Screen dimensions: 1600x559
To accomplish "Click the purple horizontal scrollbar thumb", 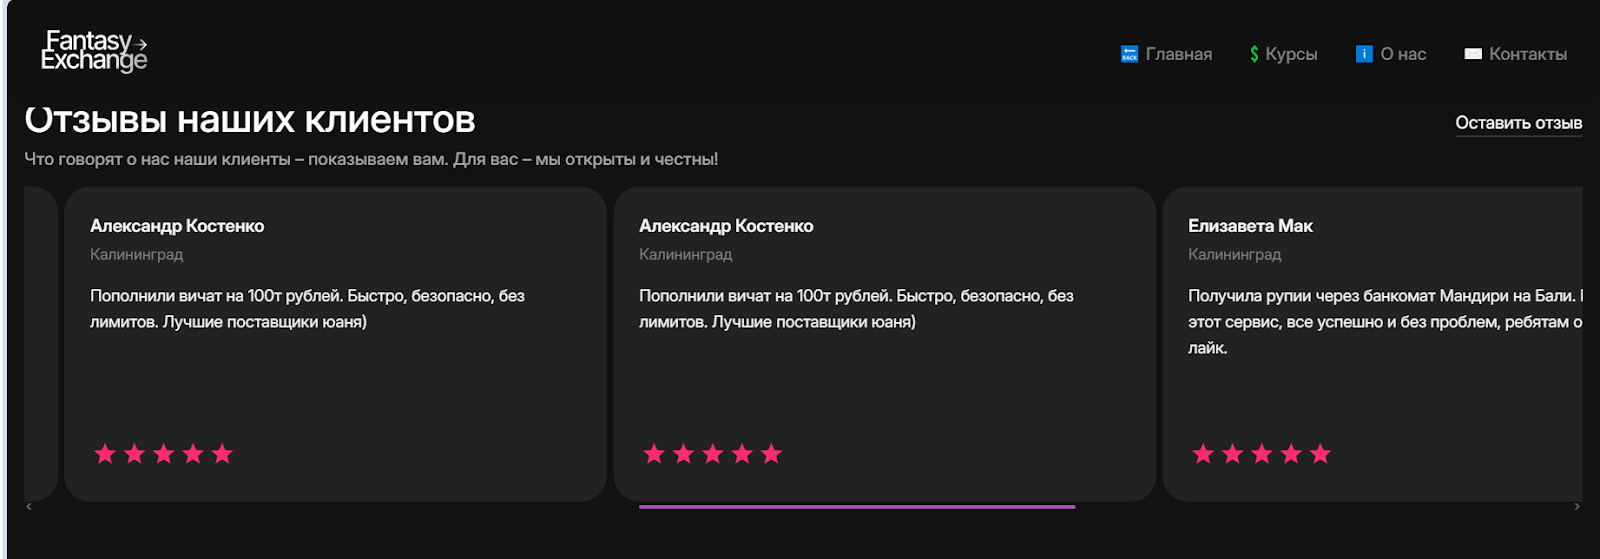I will [x=857, y=507].
